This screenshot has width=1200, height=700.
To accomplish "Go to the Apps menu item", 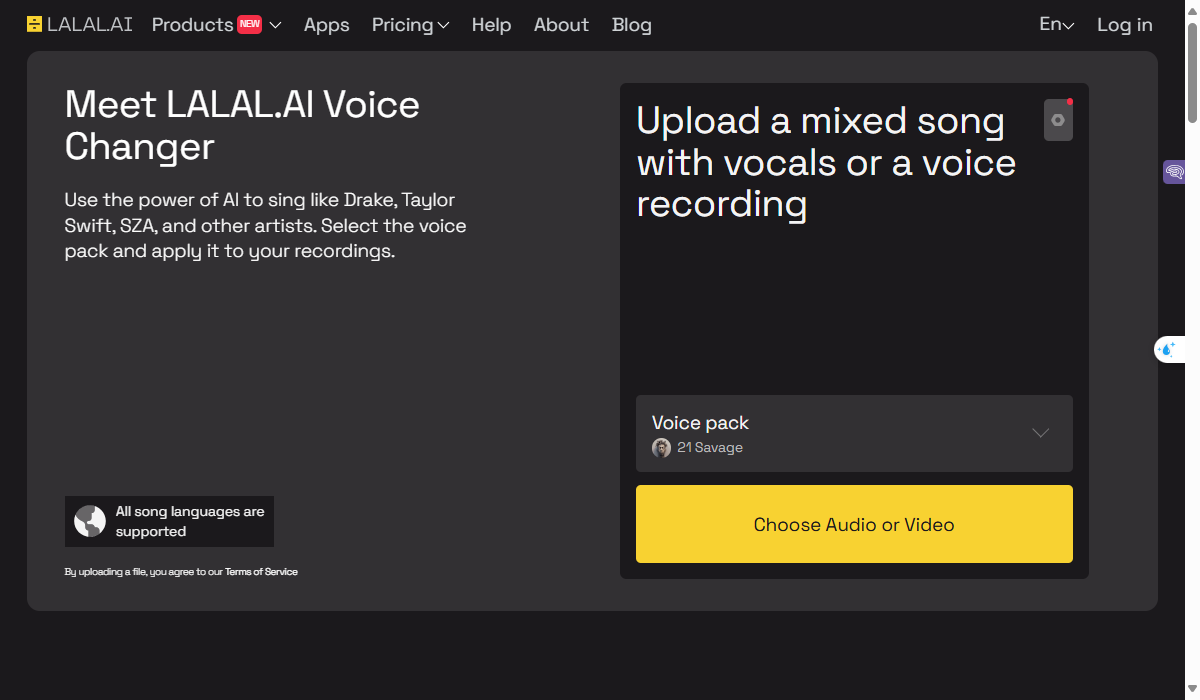I will 327,25.
